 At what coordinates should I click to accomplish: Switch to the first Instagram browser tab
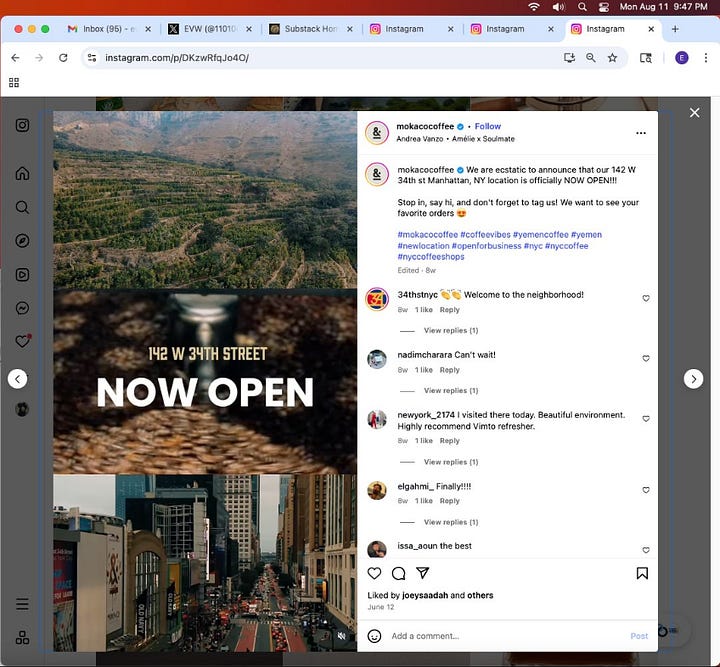pos(412,29)
